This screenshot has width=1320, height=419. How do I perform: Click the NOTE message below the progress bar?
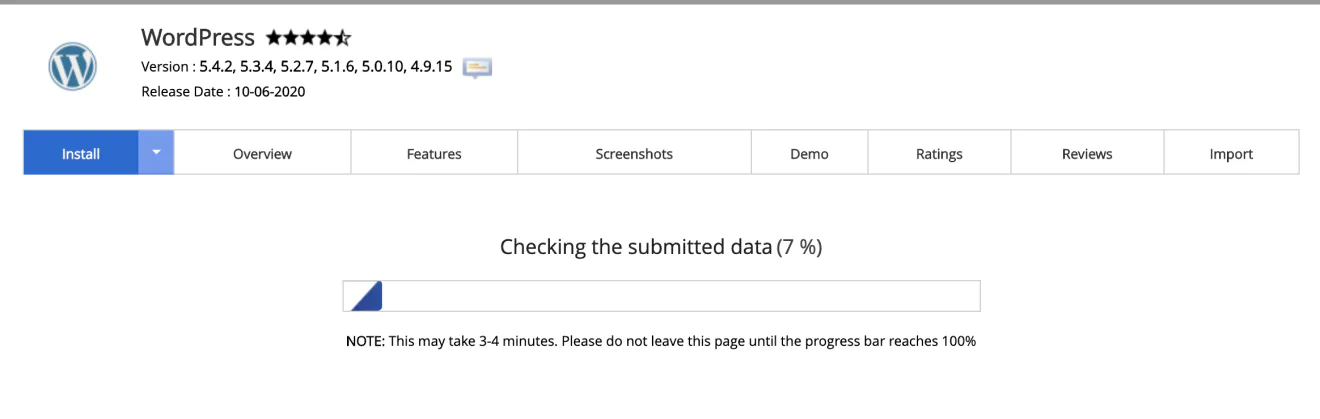coord(661,341)
